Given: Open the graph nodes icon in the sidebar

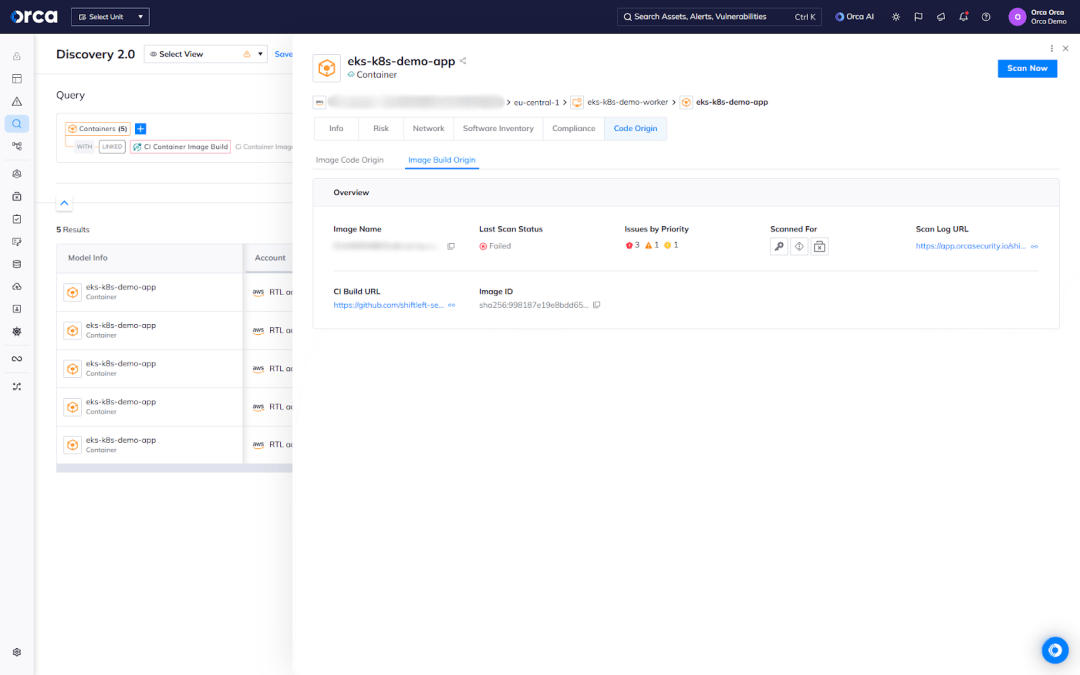Looking at the screenshot, I should (17, 146).
